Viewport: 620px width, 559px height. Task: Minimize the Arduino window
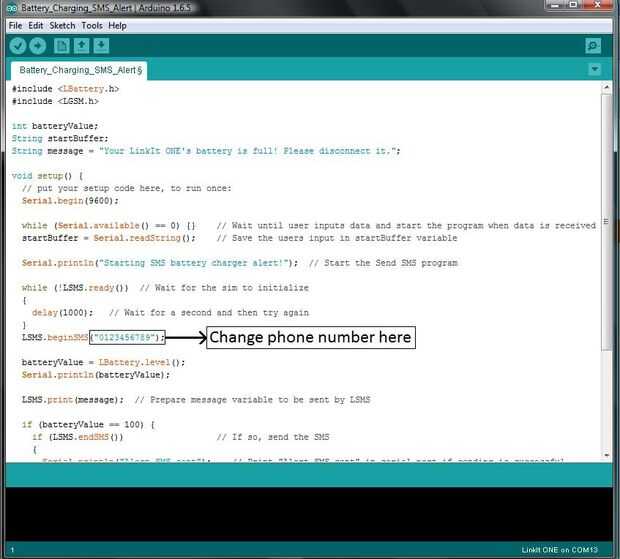point(556,4)
